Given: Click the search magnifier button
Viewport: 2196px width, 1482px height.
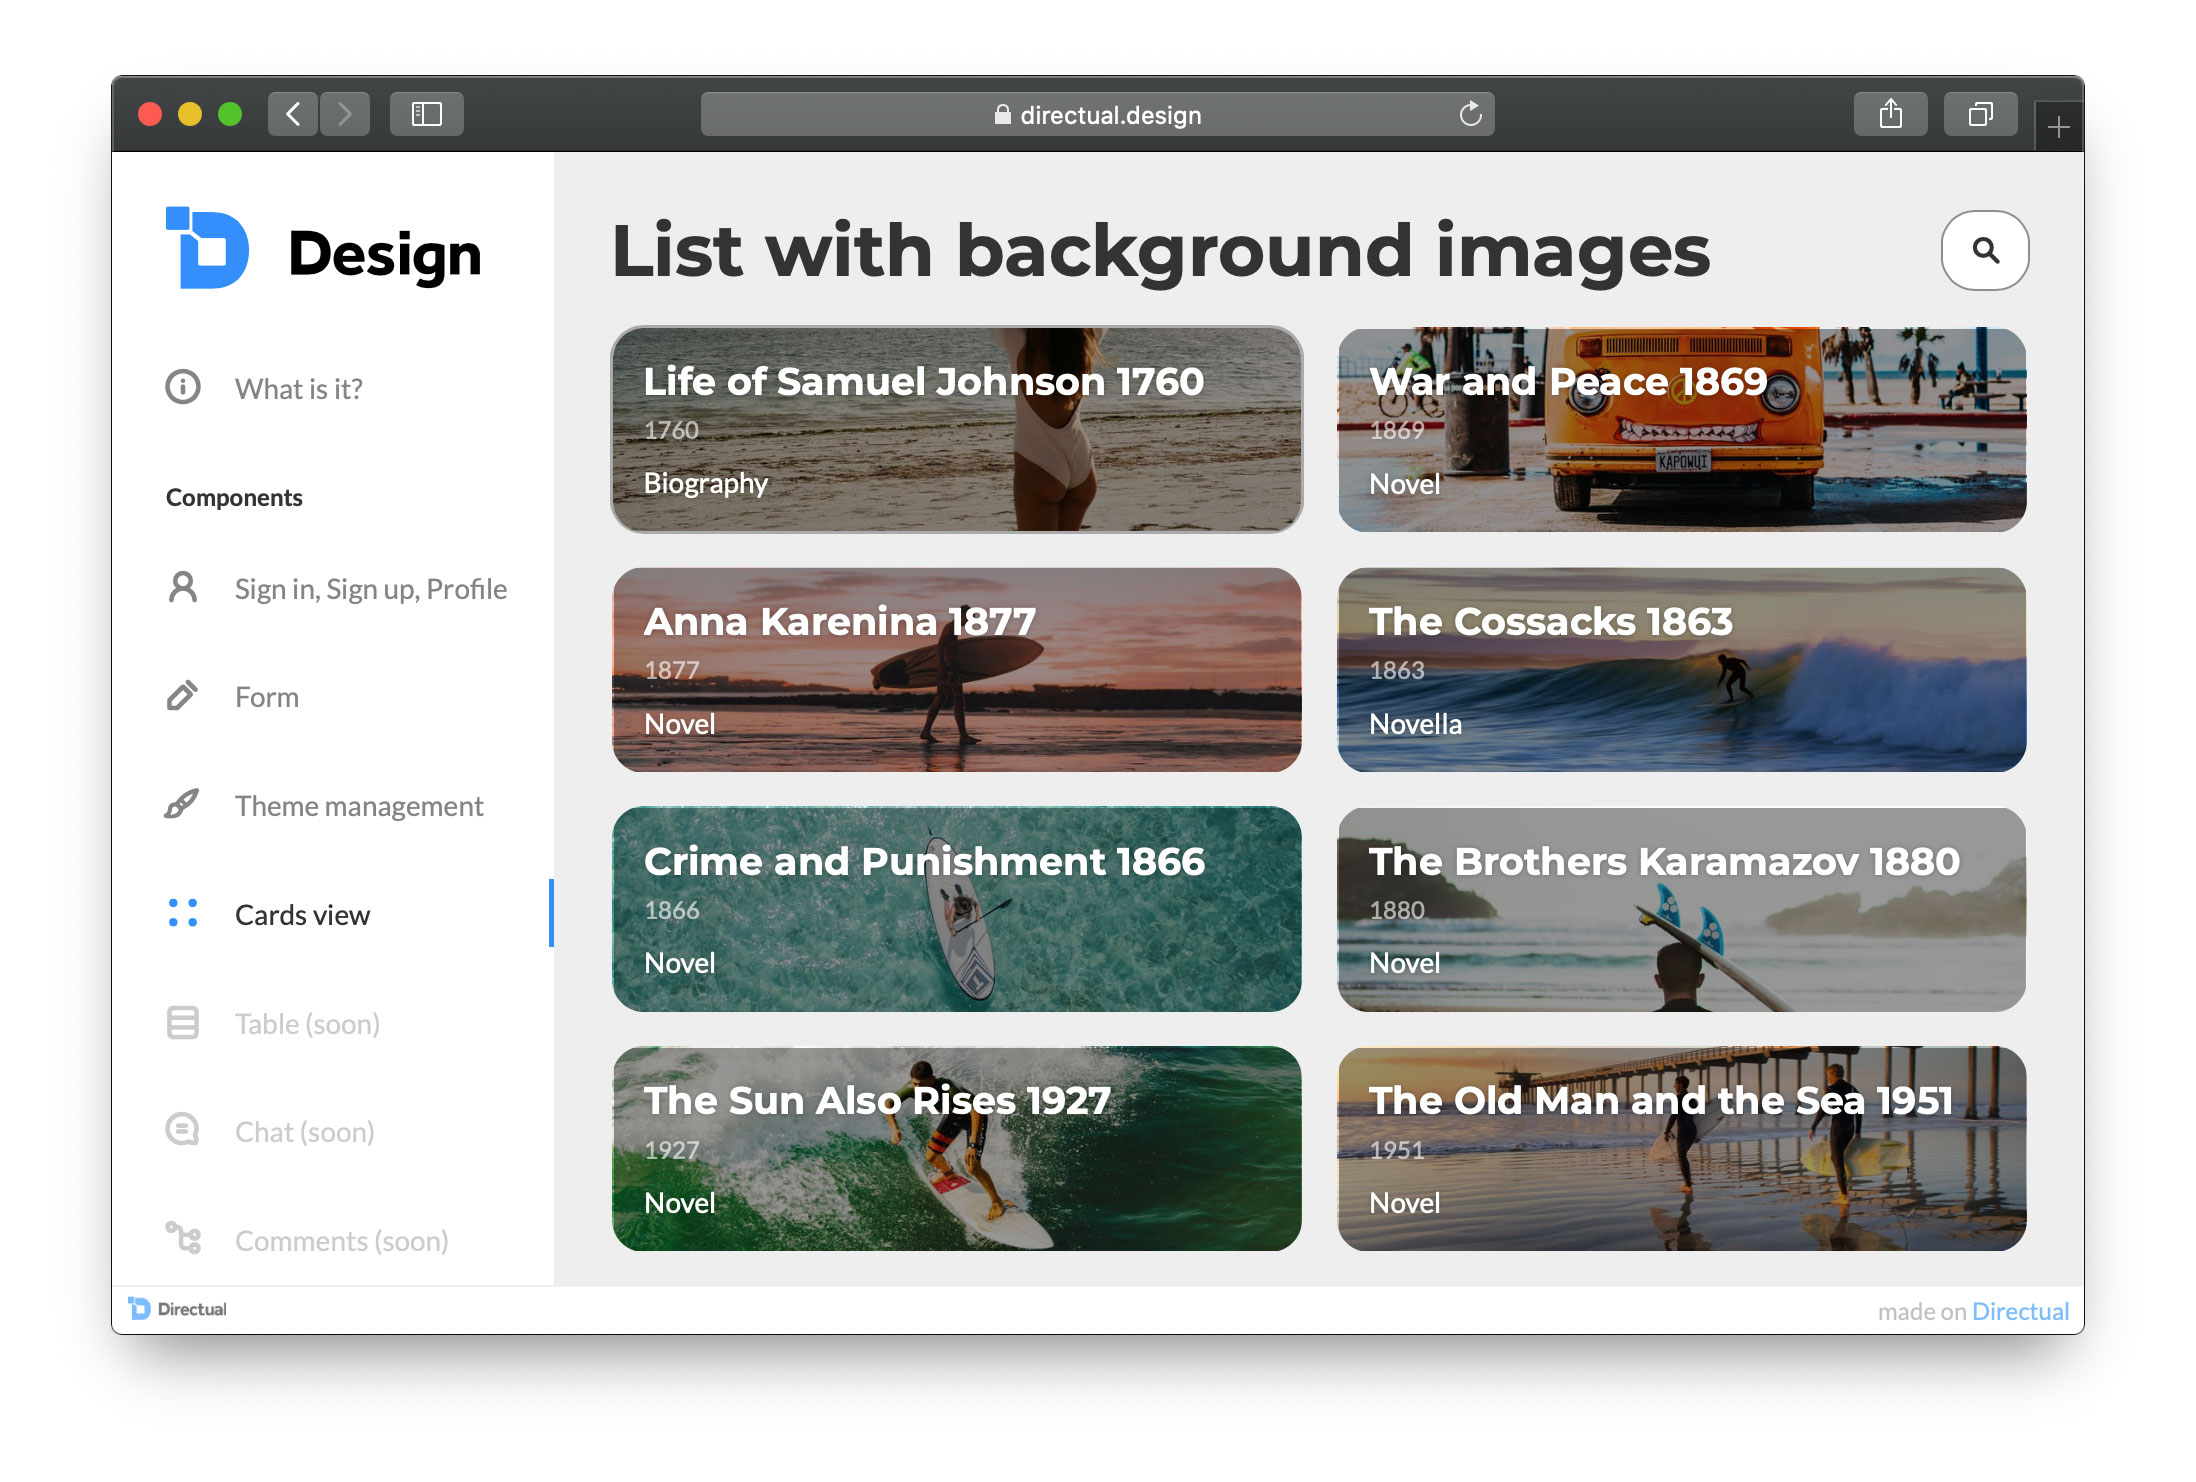Looking at the screenshot, I should (x=1984, y=250).
